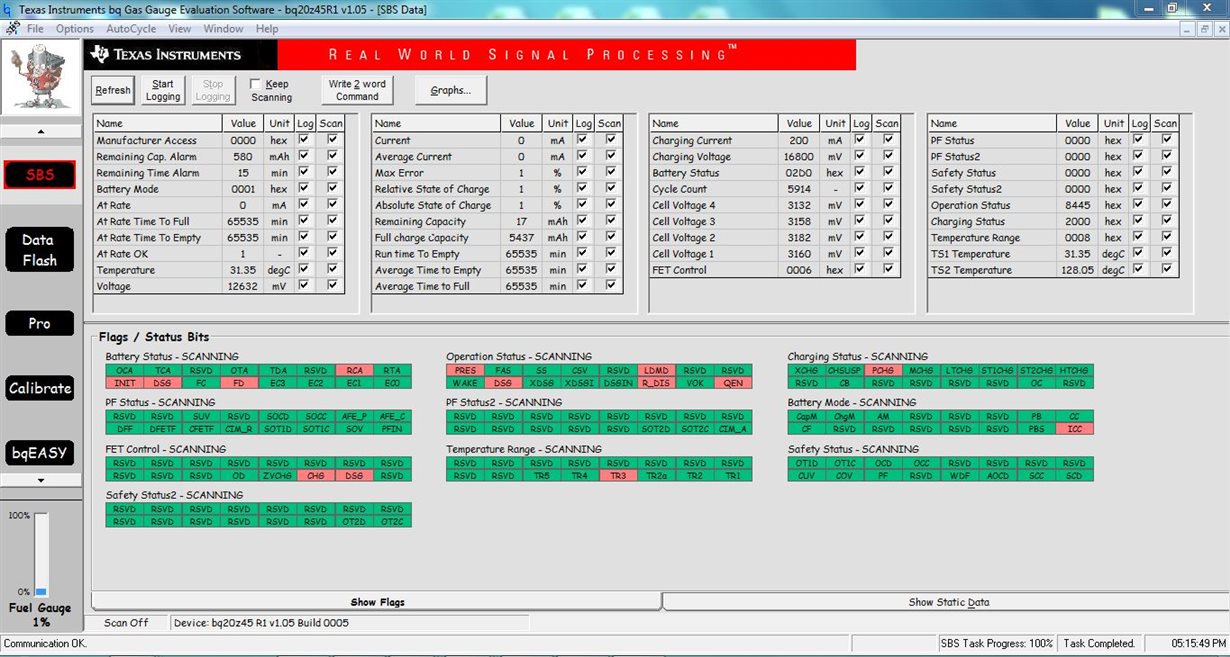The height and width of the screenshot is (657, 1230).
Task: Click the PRES flag in Operation Status
Action: click(465, 370)
